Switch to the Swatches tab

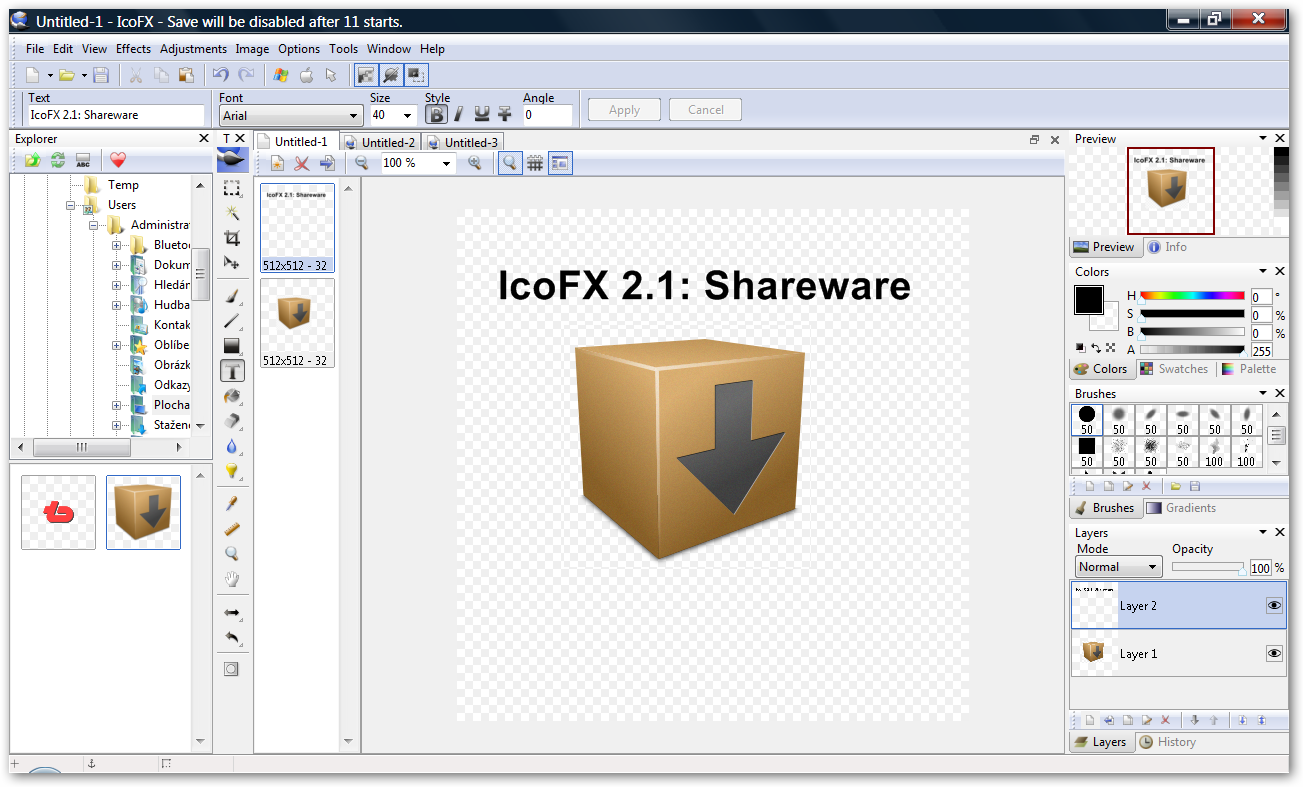point(1175,369)
